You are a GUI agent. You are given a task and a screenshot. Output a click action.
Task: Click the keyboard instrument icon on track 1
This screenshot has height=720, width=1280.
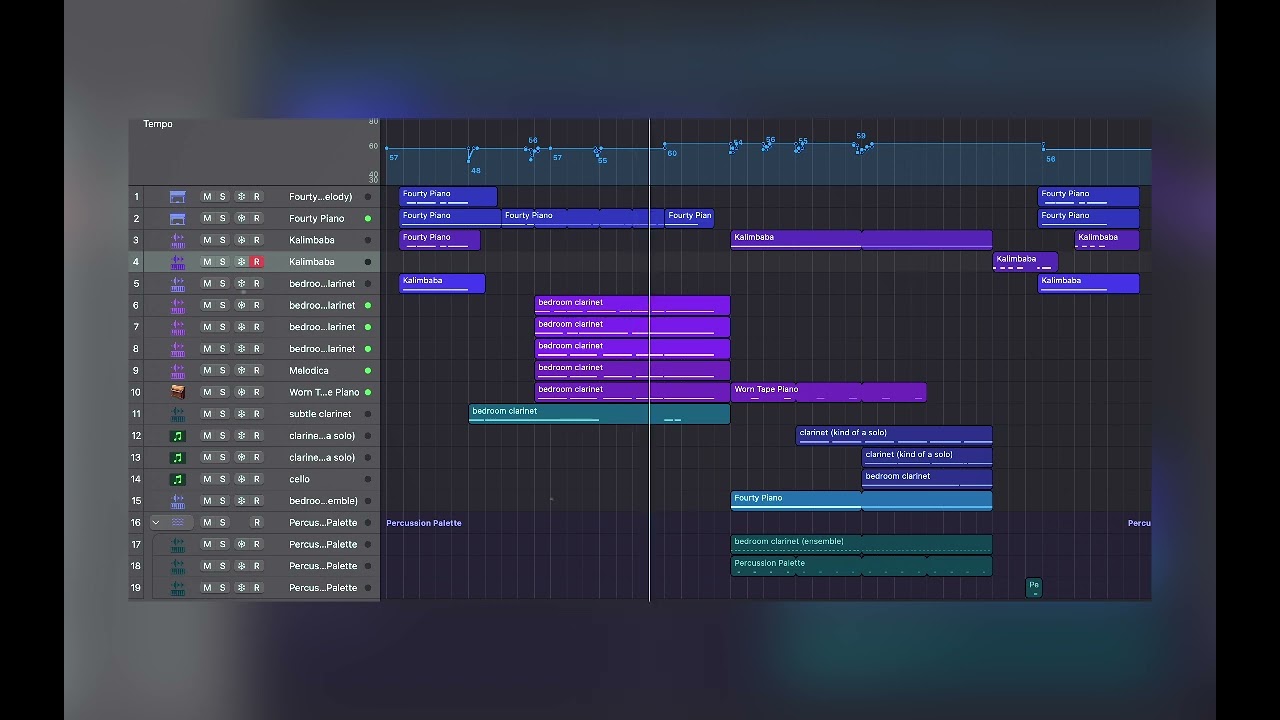177,197
